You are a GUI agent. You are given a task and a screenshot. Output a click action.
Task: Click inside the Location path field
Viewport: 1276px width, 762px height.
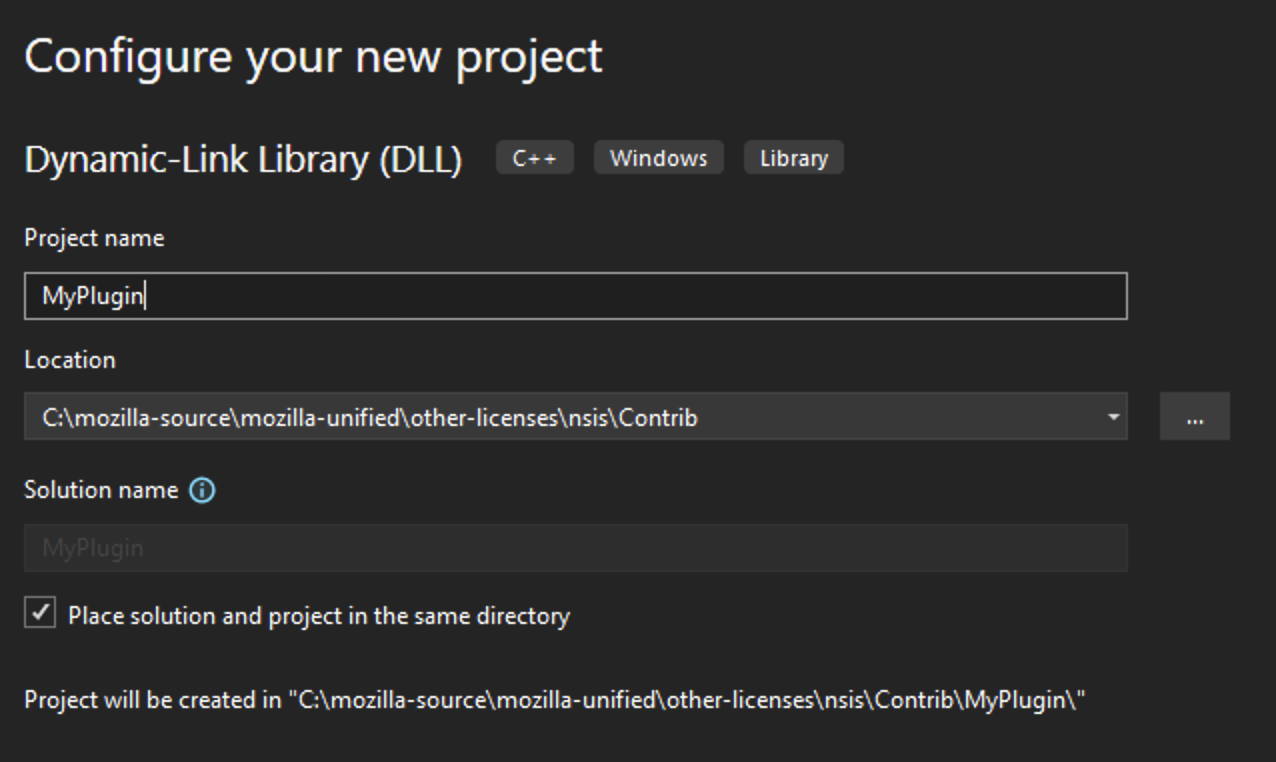pos(500,416)
